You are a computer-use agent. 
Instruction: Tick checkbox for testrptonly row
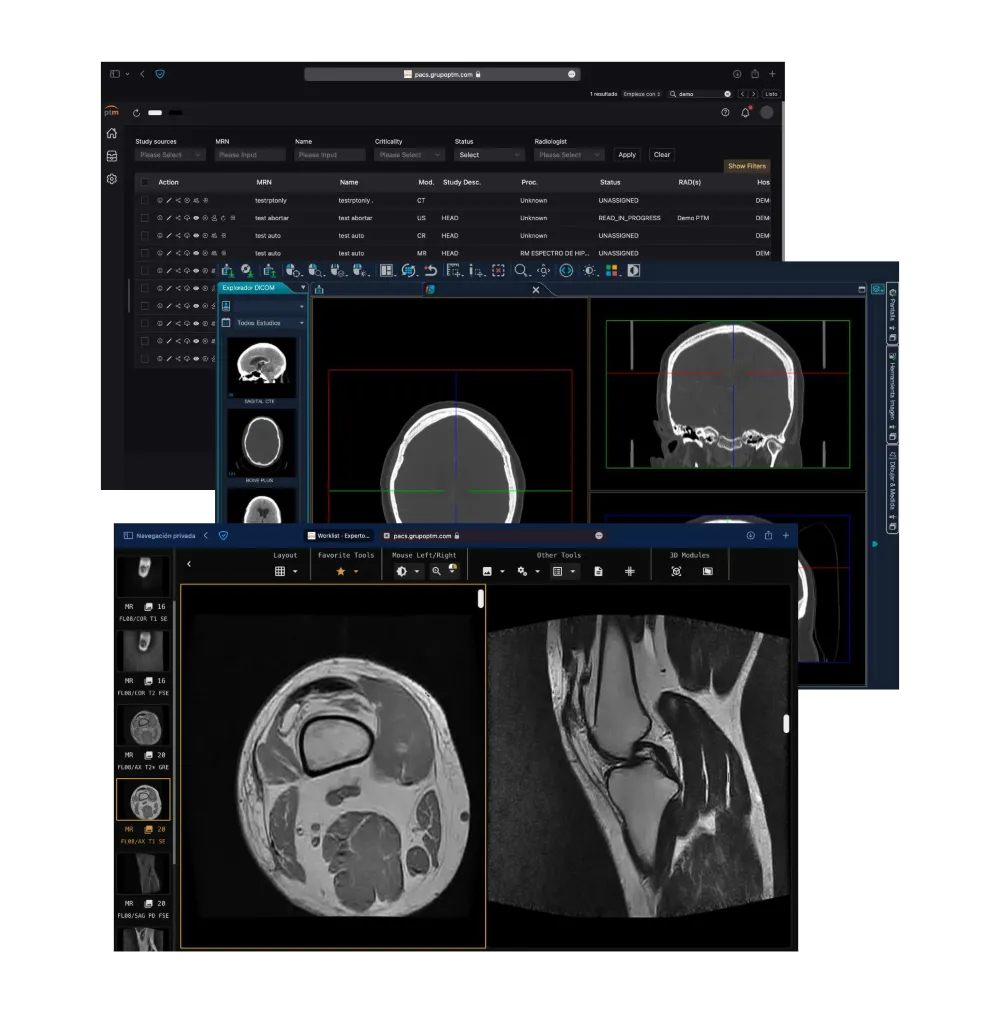(145, 200)
